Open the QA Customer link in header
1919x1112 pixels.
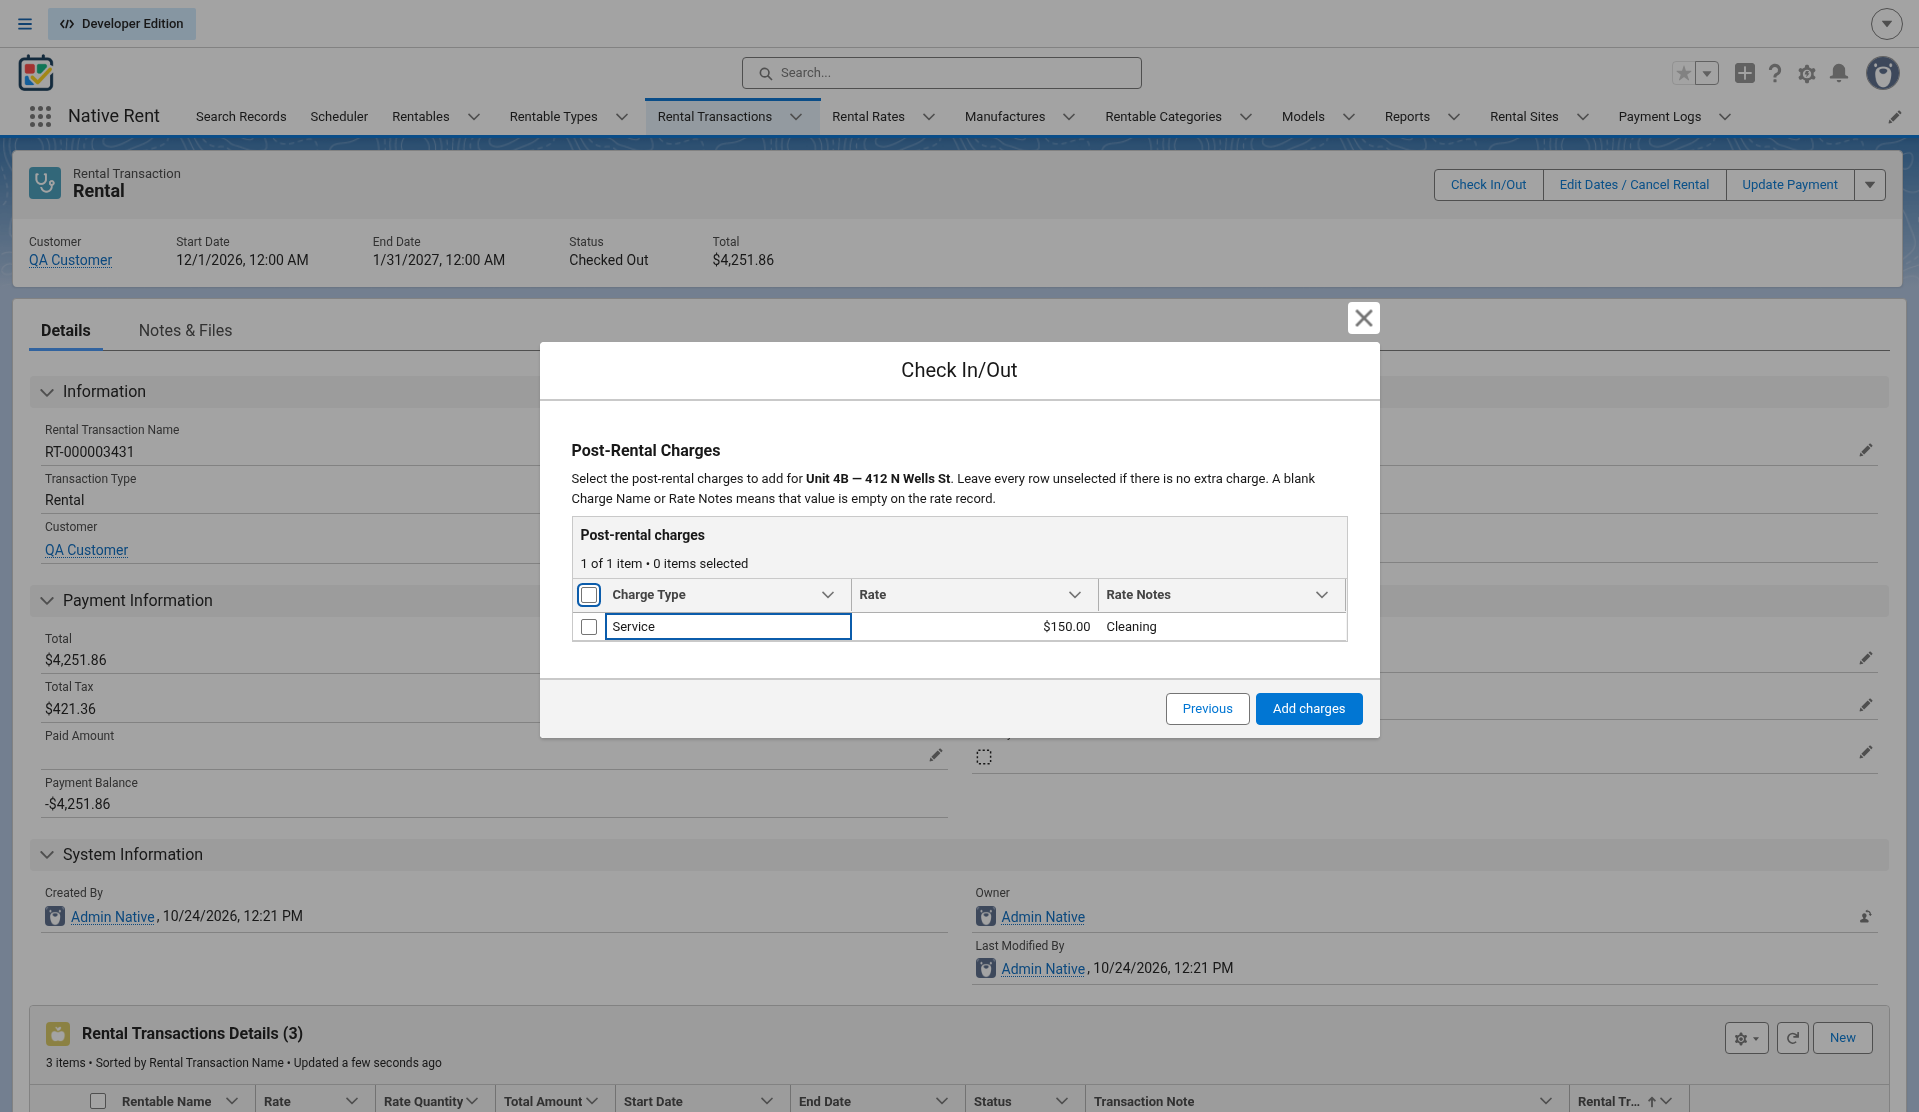70,260
